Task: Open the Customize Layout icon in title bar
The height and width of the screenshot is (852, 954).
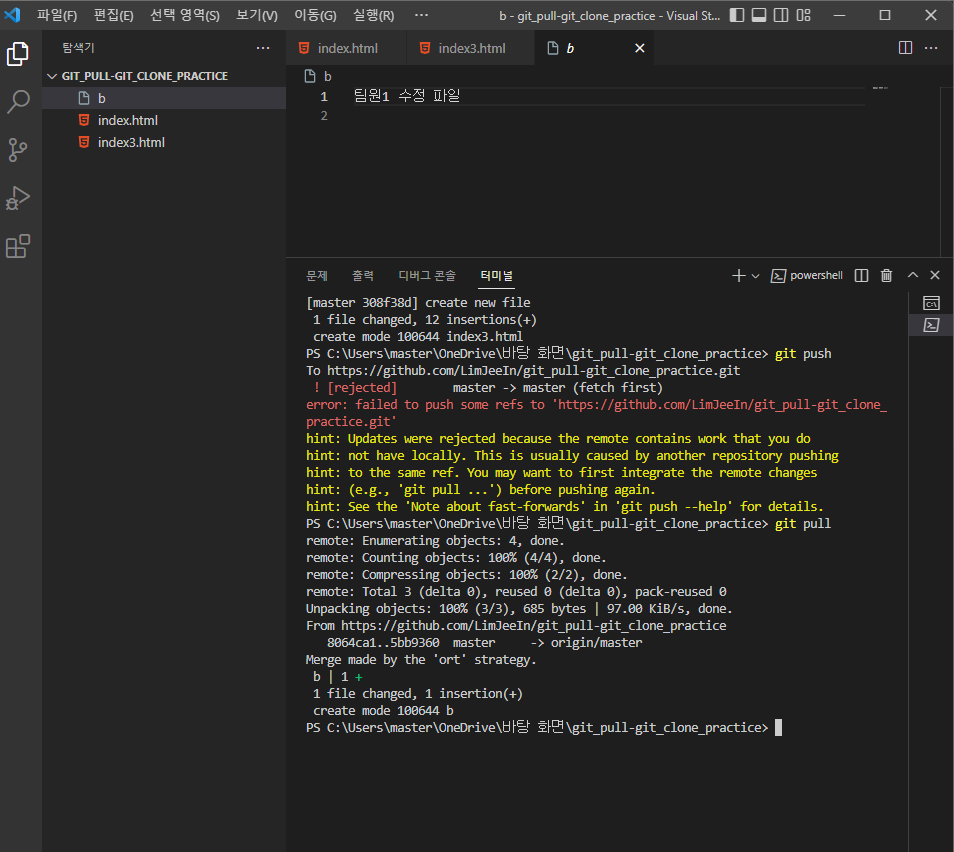Action: click(803, 15)
